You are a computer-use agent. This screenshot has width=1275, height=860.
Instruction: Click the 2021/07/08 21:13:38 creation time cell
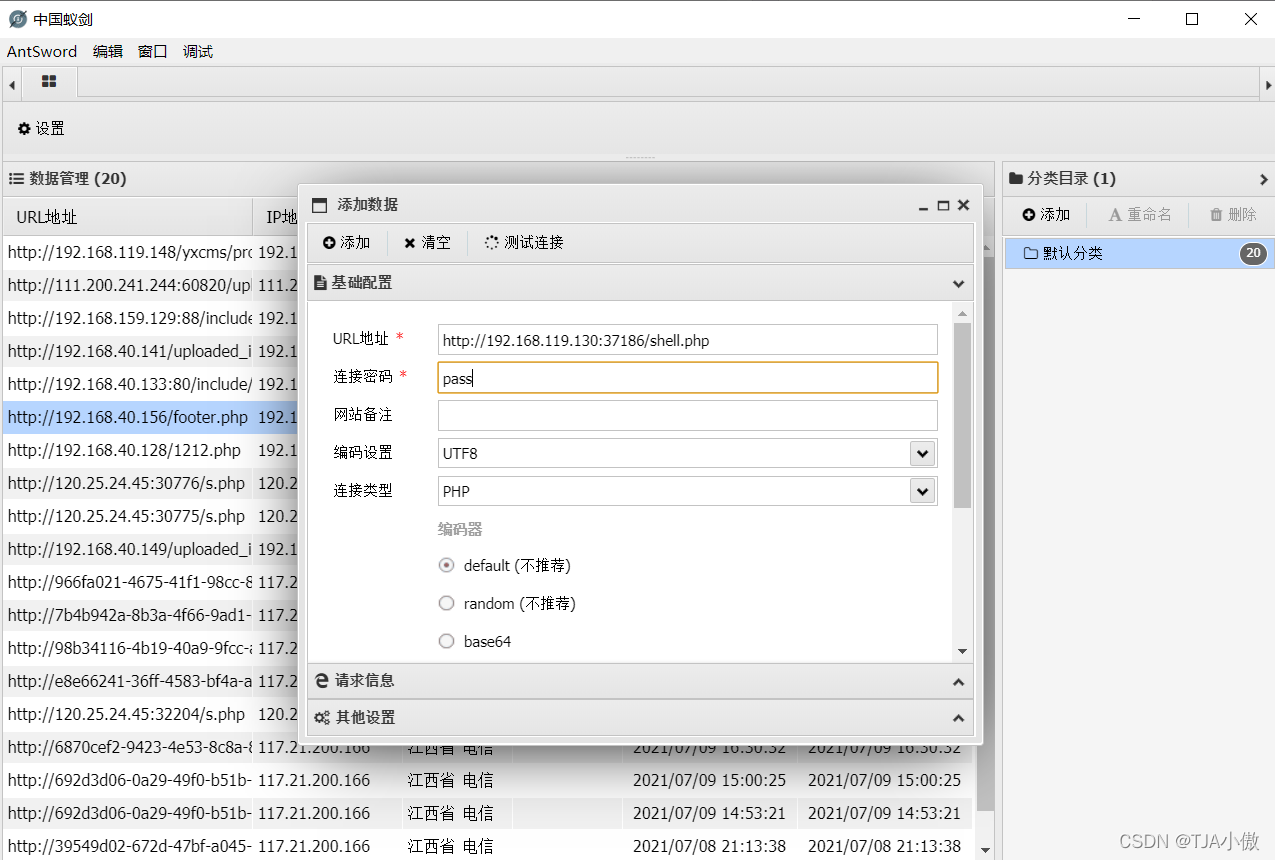[709, 846]
